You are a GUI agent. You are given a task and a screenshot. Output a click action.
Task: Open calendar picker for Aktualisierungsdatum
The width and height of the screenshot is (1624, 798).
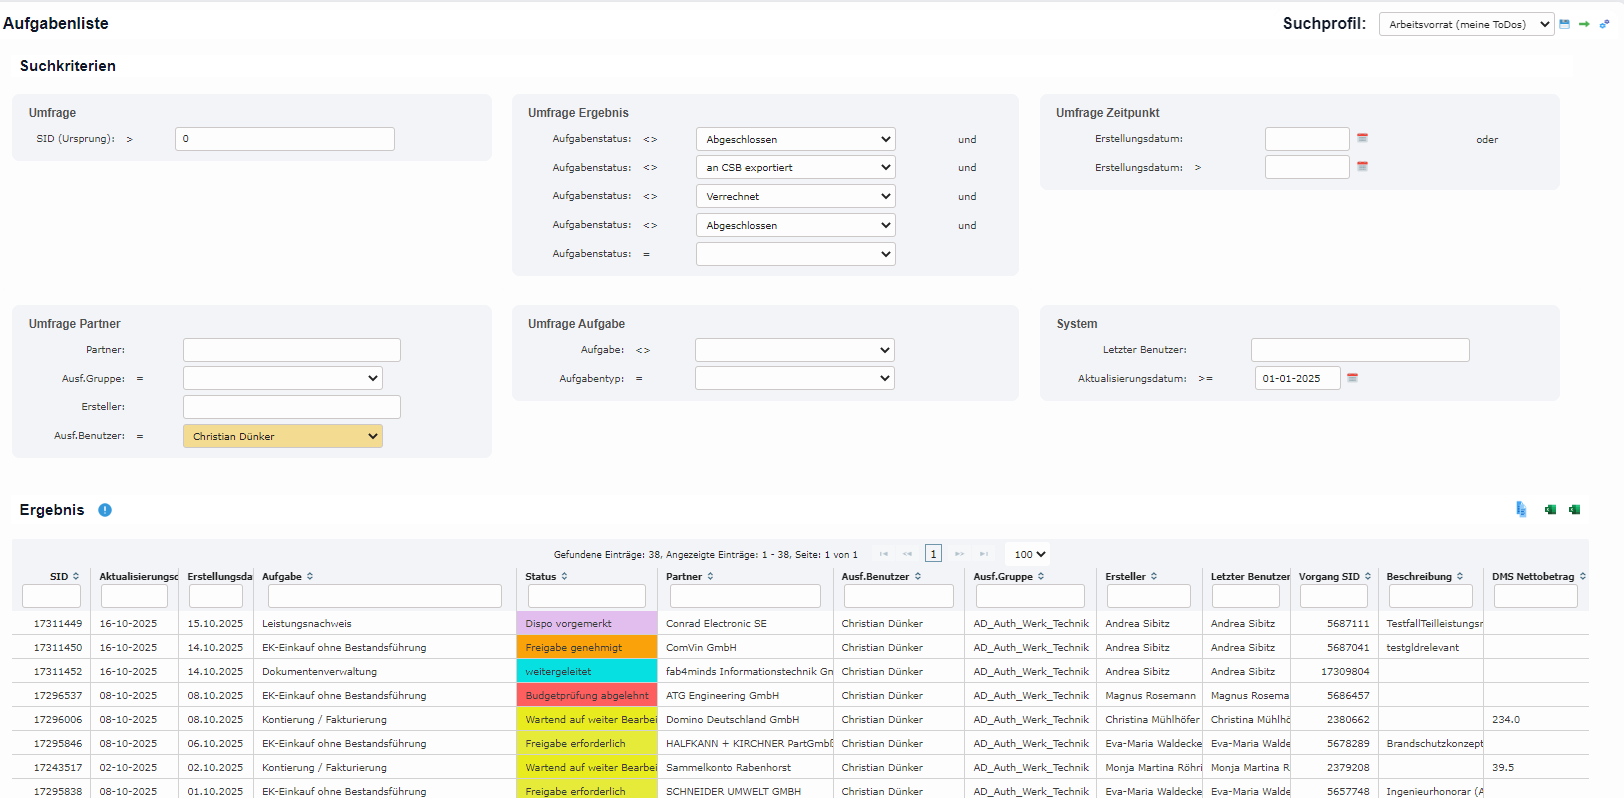coord(1352,378)
